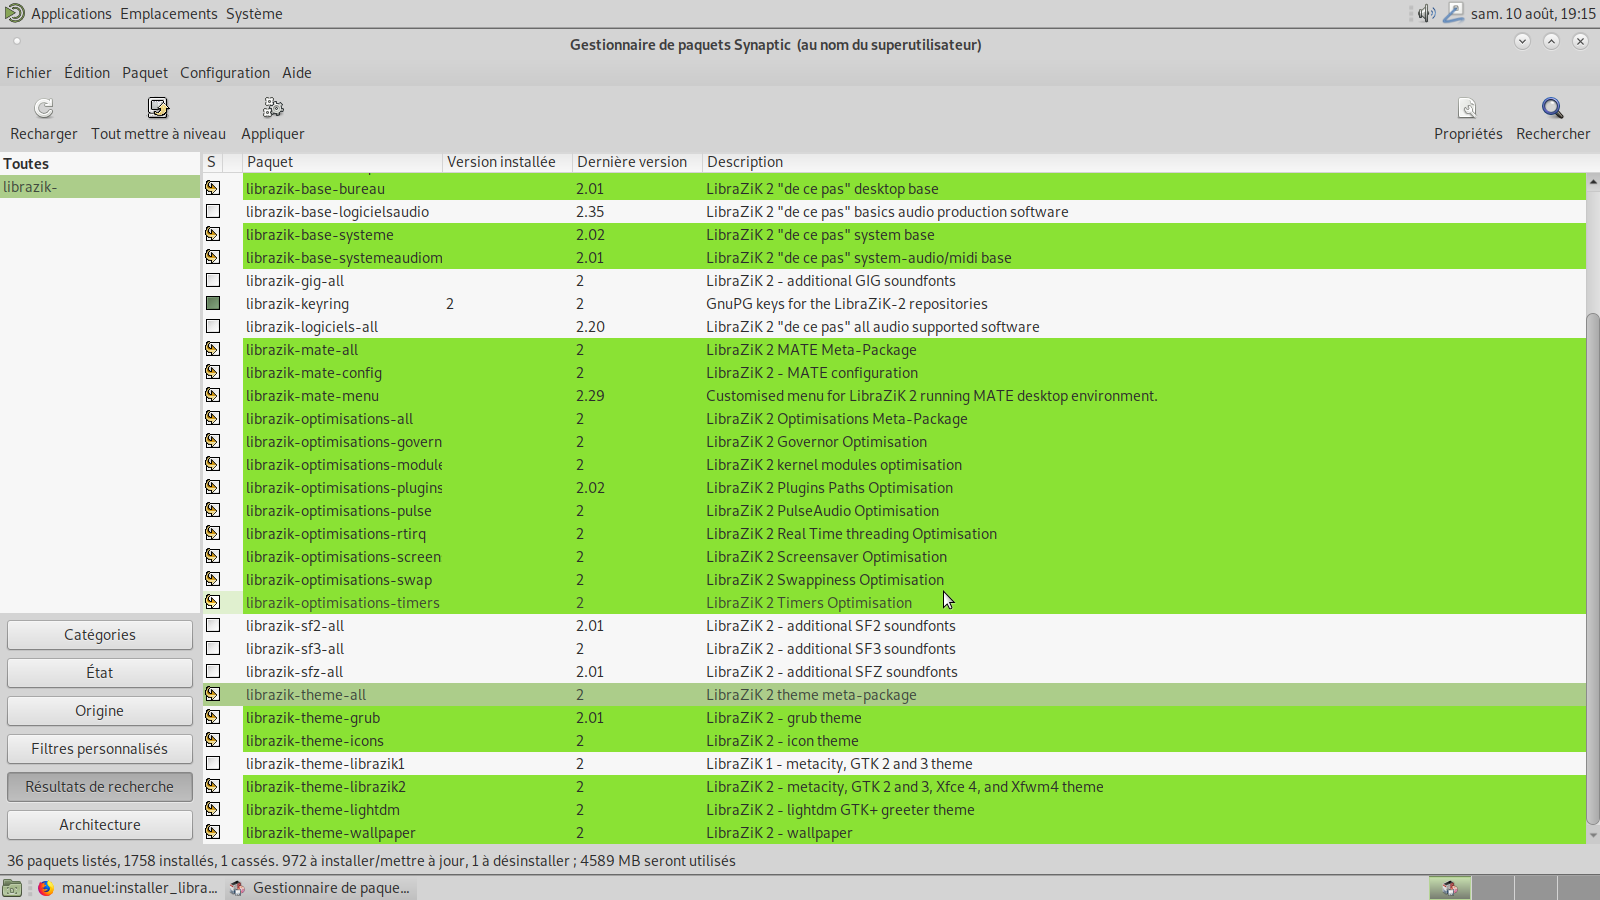Sort by the Paquet column header
The width and height of the screenshot is (1600, 900).
(x=342, y=162)
